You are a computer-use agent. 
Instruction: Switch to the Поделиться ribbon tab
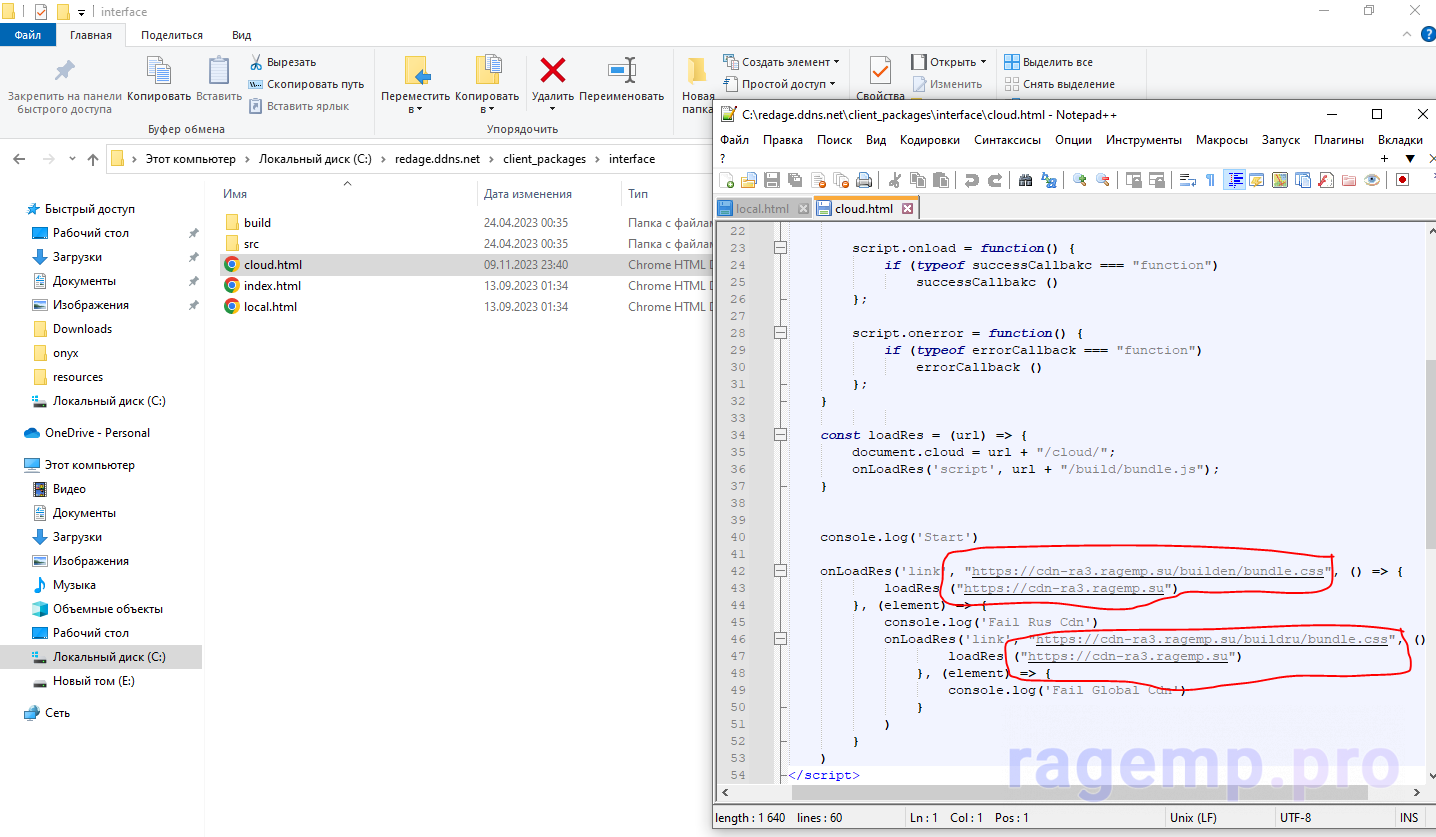pos(172,35)
